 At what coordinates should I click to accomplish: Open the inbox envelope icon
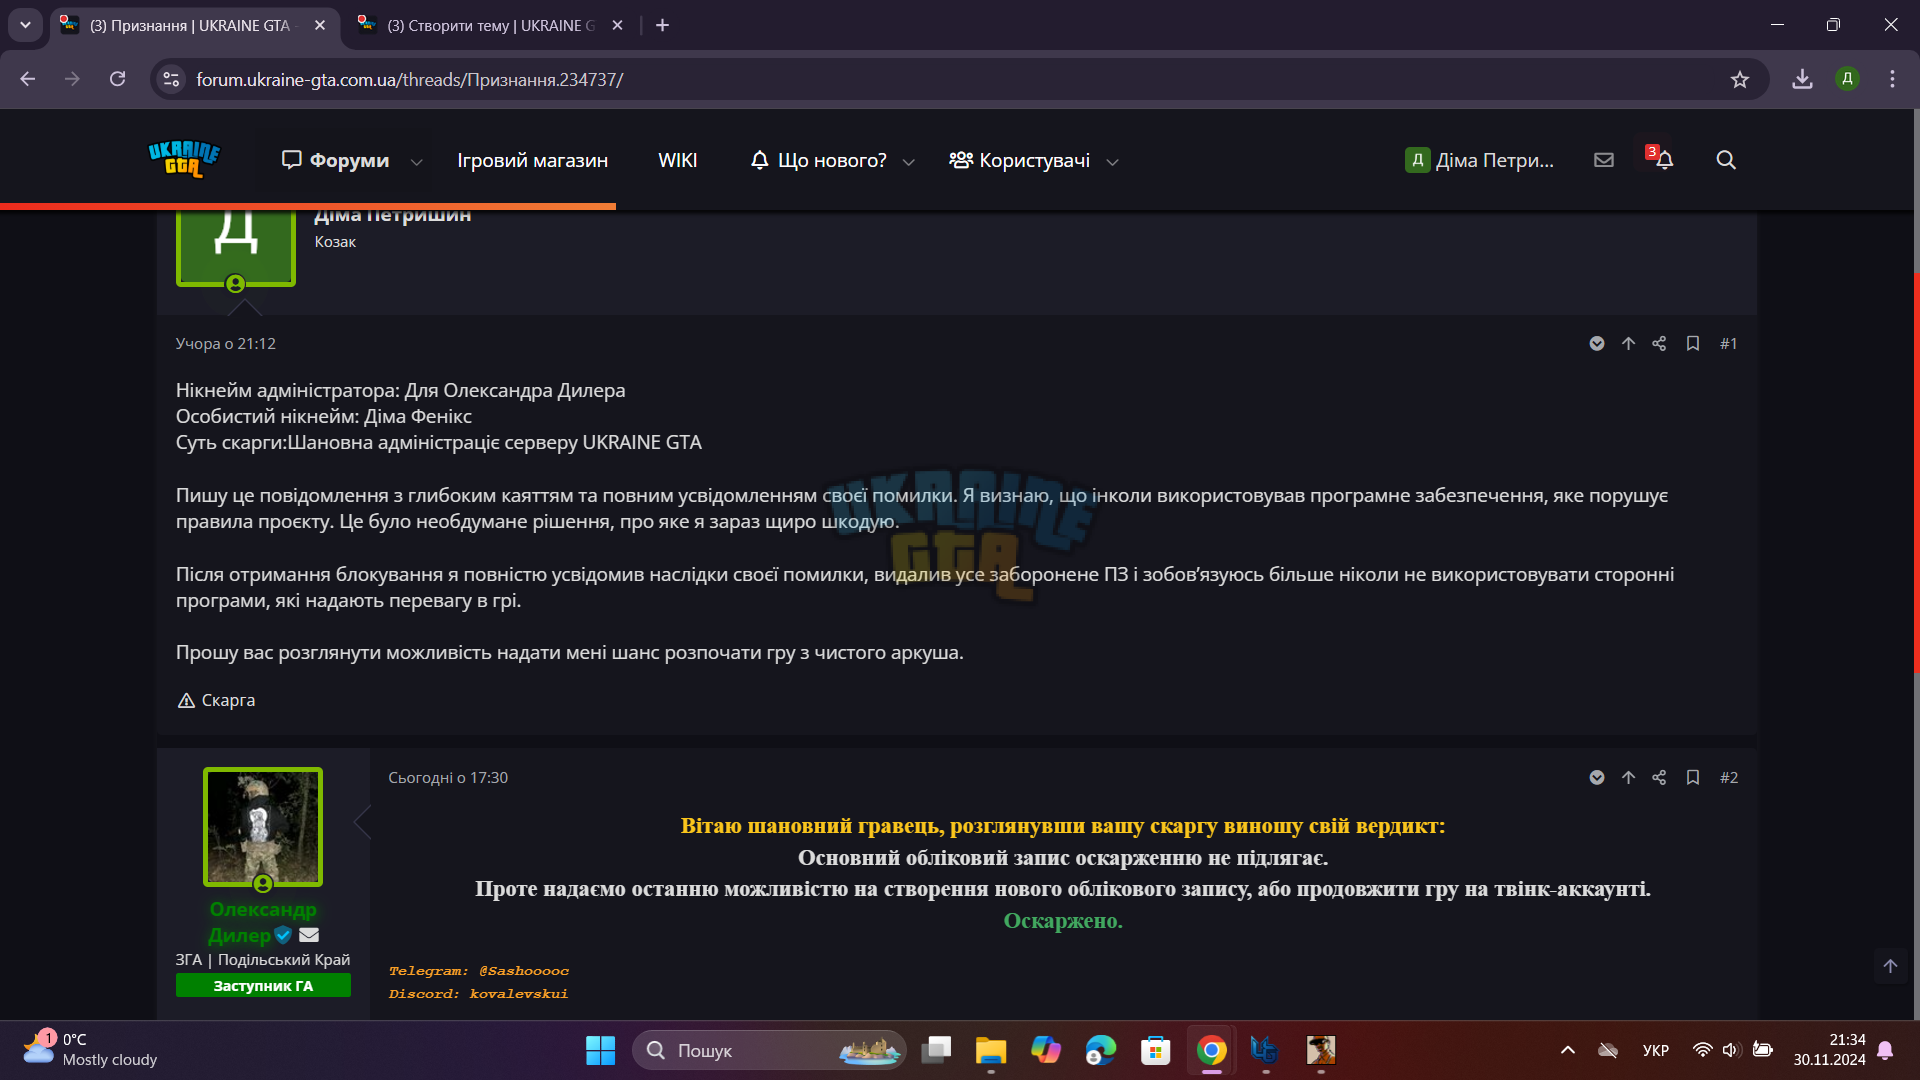click(x=1604, y=160)
